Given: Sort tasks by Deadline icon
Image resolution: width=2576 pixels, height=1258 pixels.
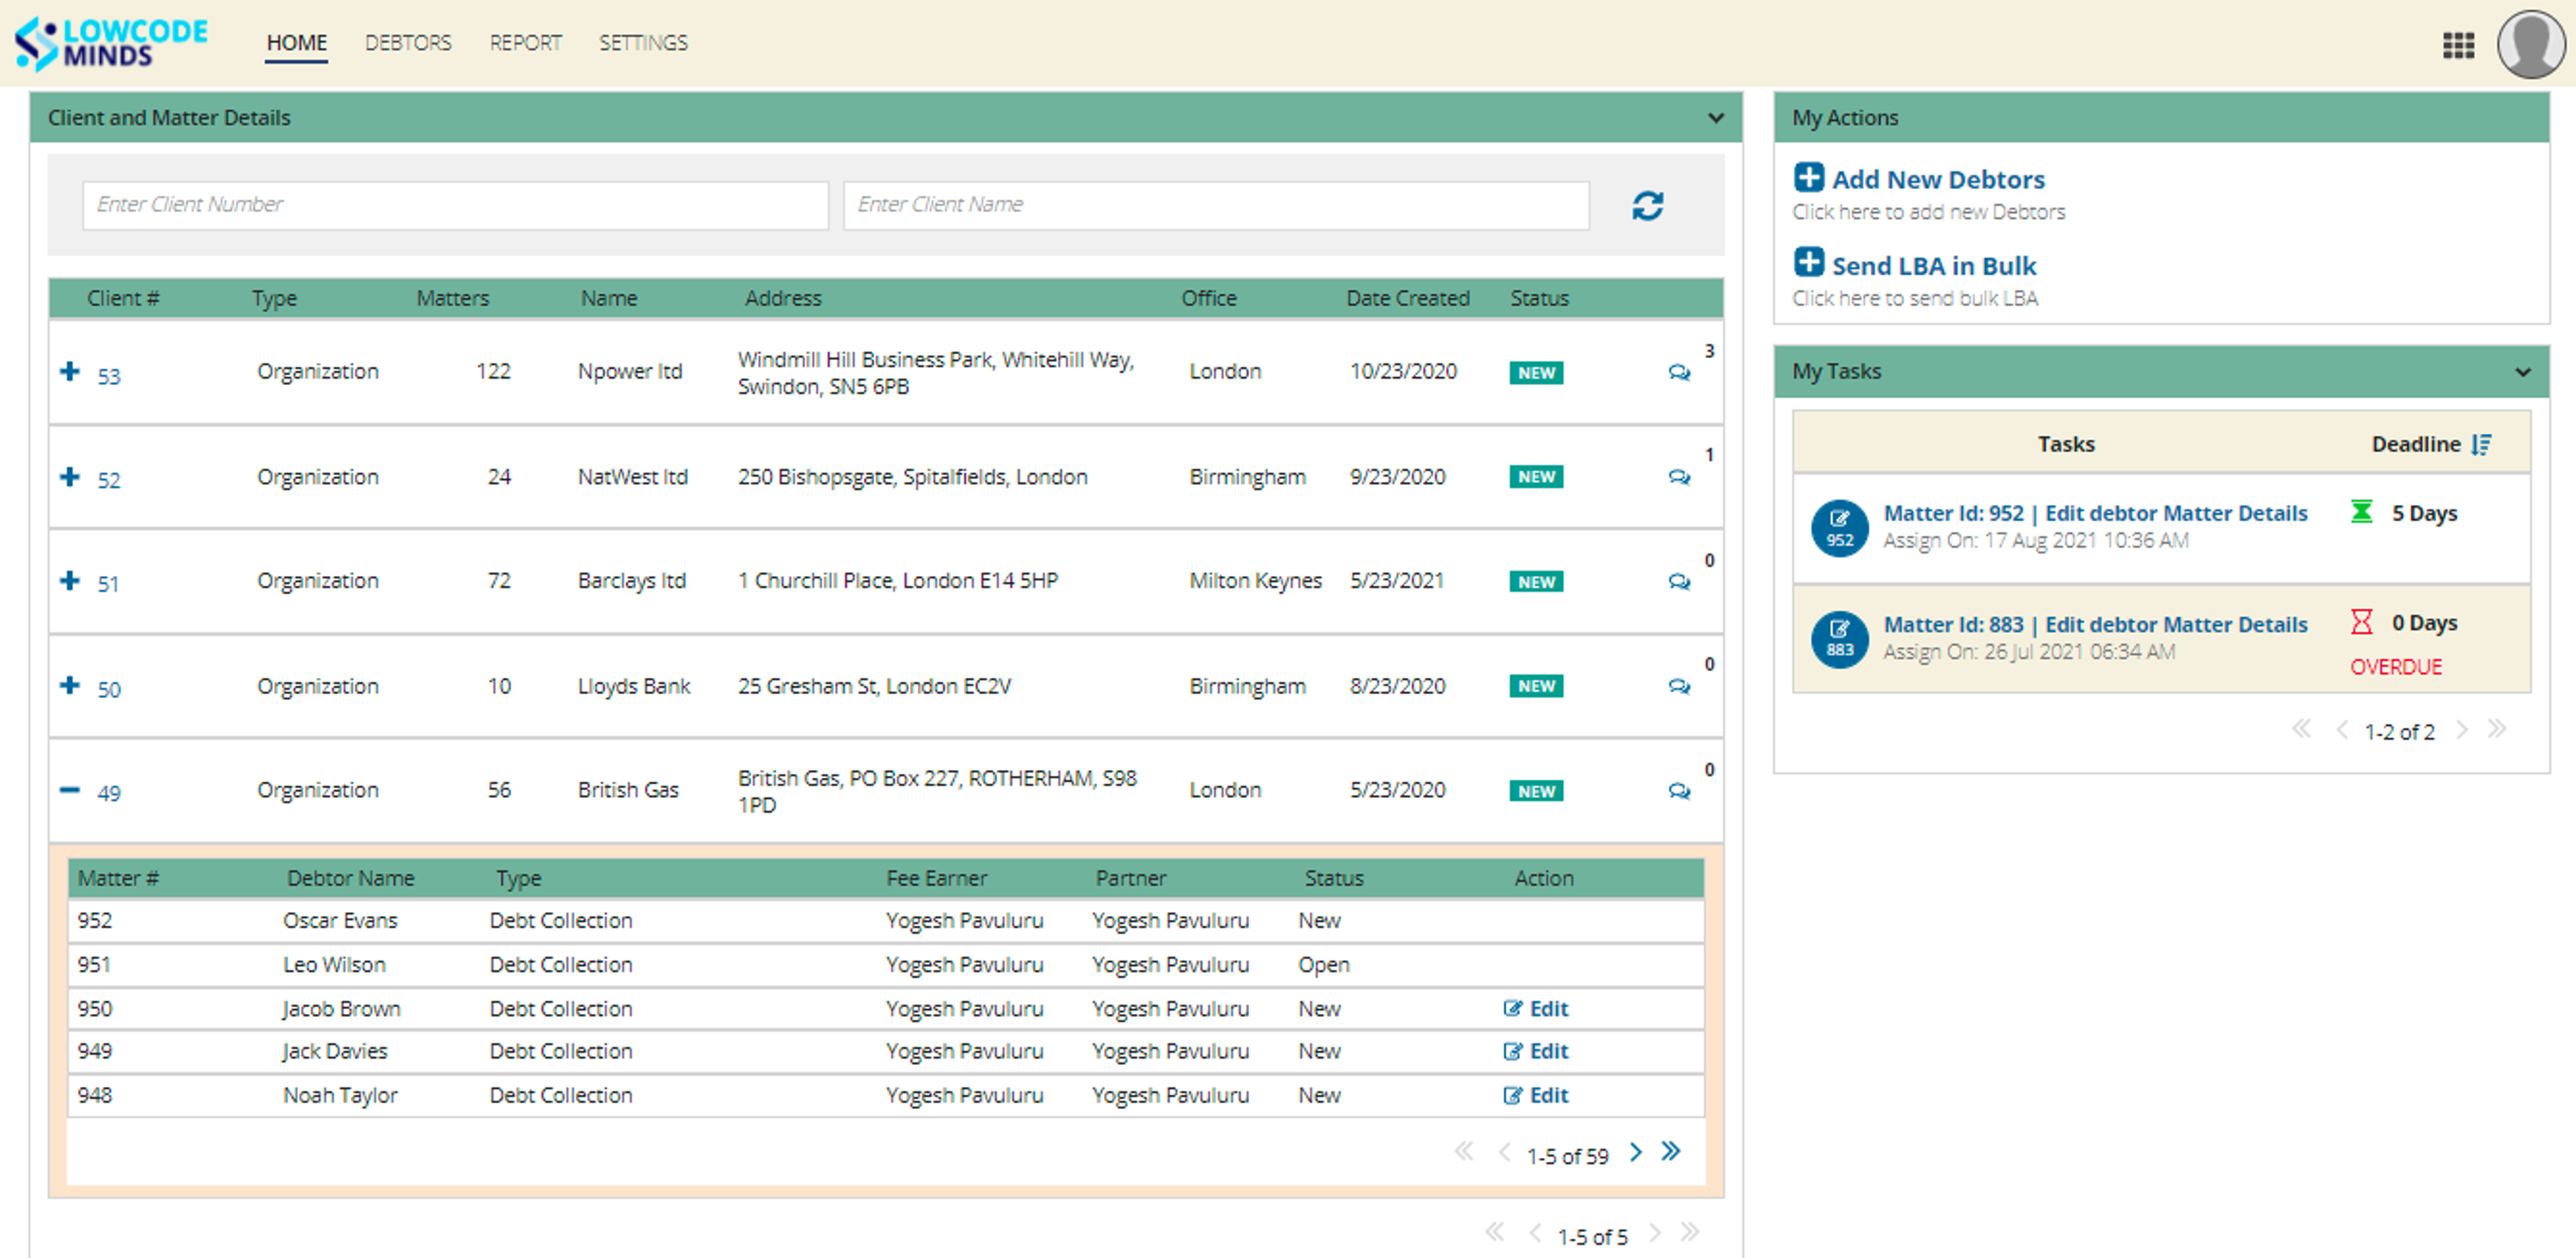Looking at the screenshot, I should 2481,444.
